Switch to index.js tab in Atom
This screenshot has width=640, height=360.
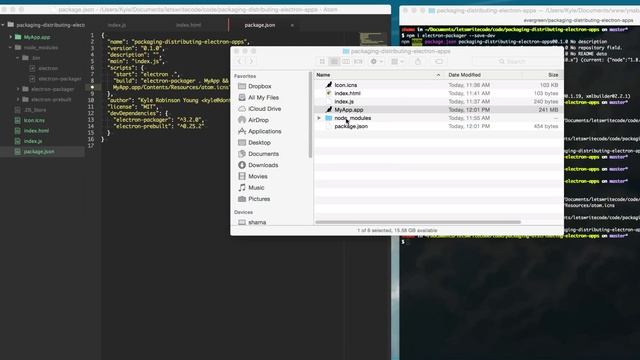tap(117, 25)
